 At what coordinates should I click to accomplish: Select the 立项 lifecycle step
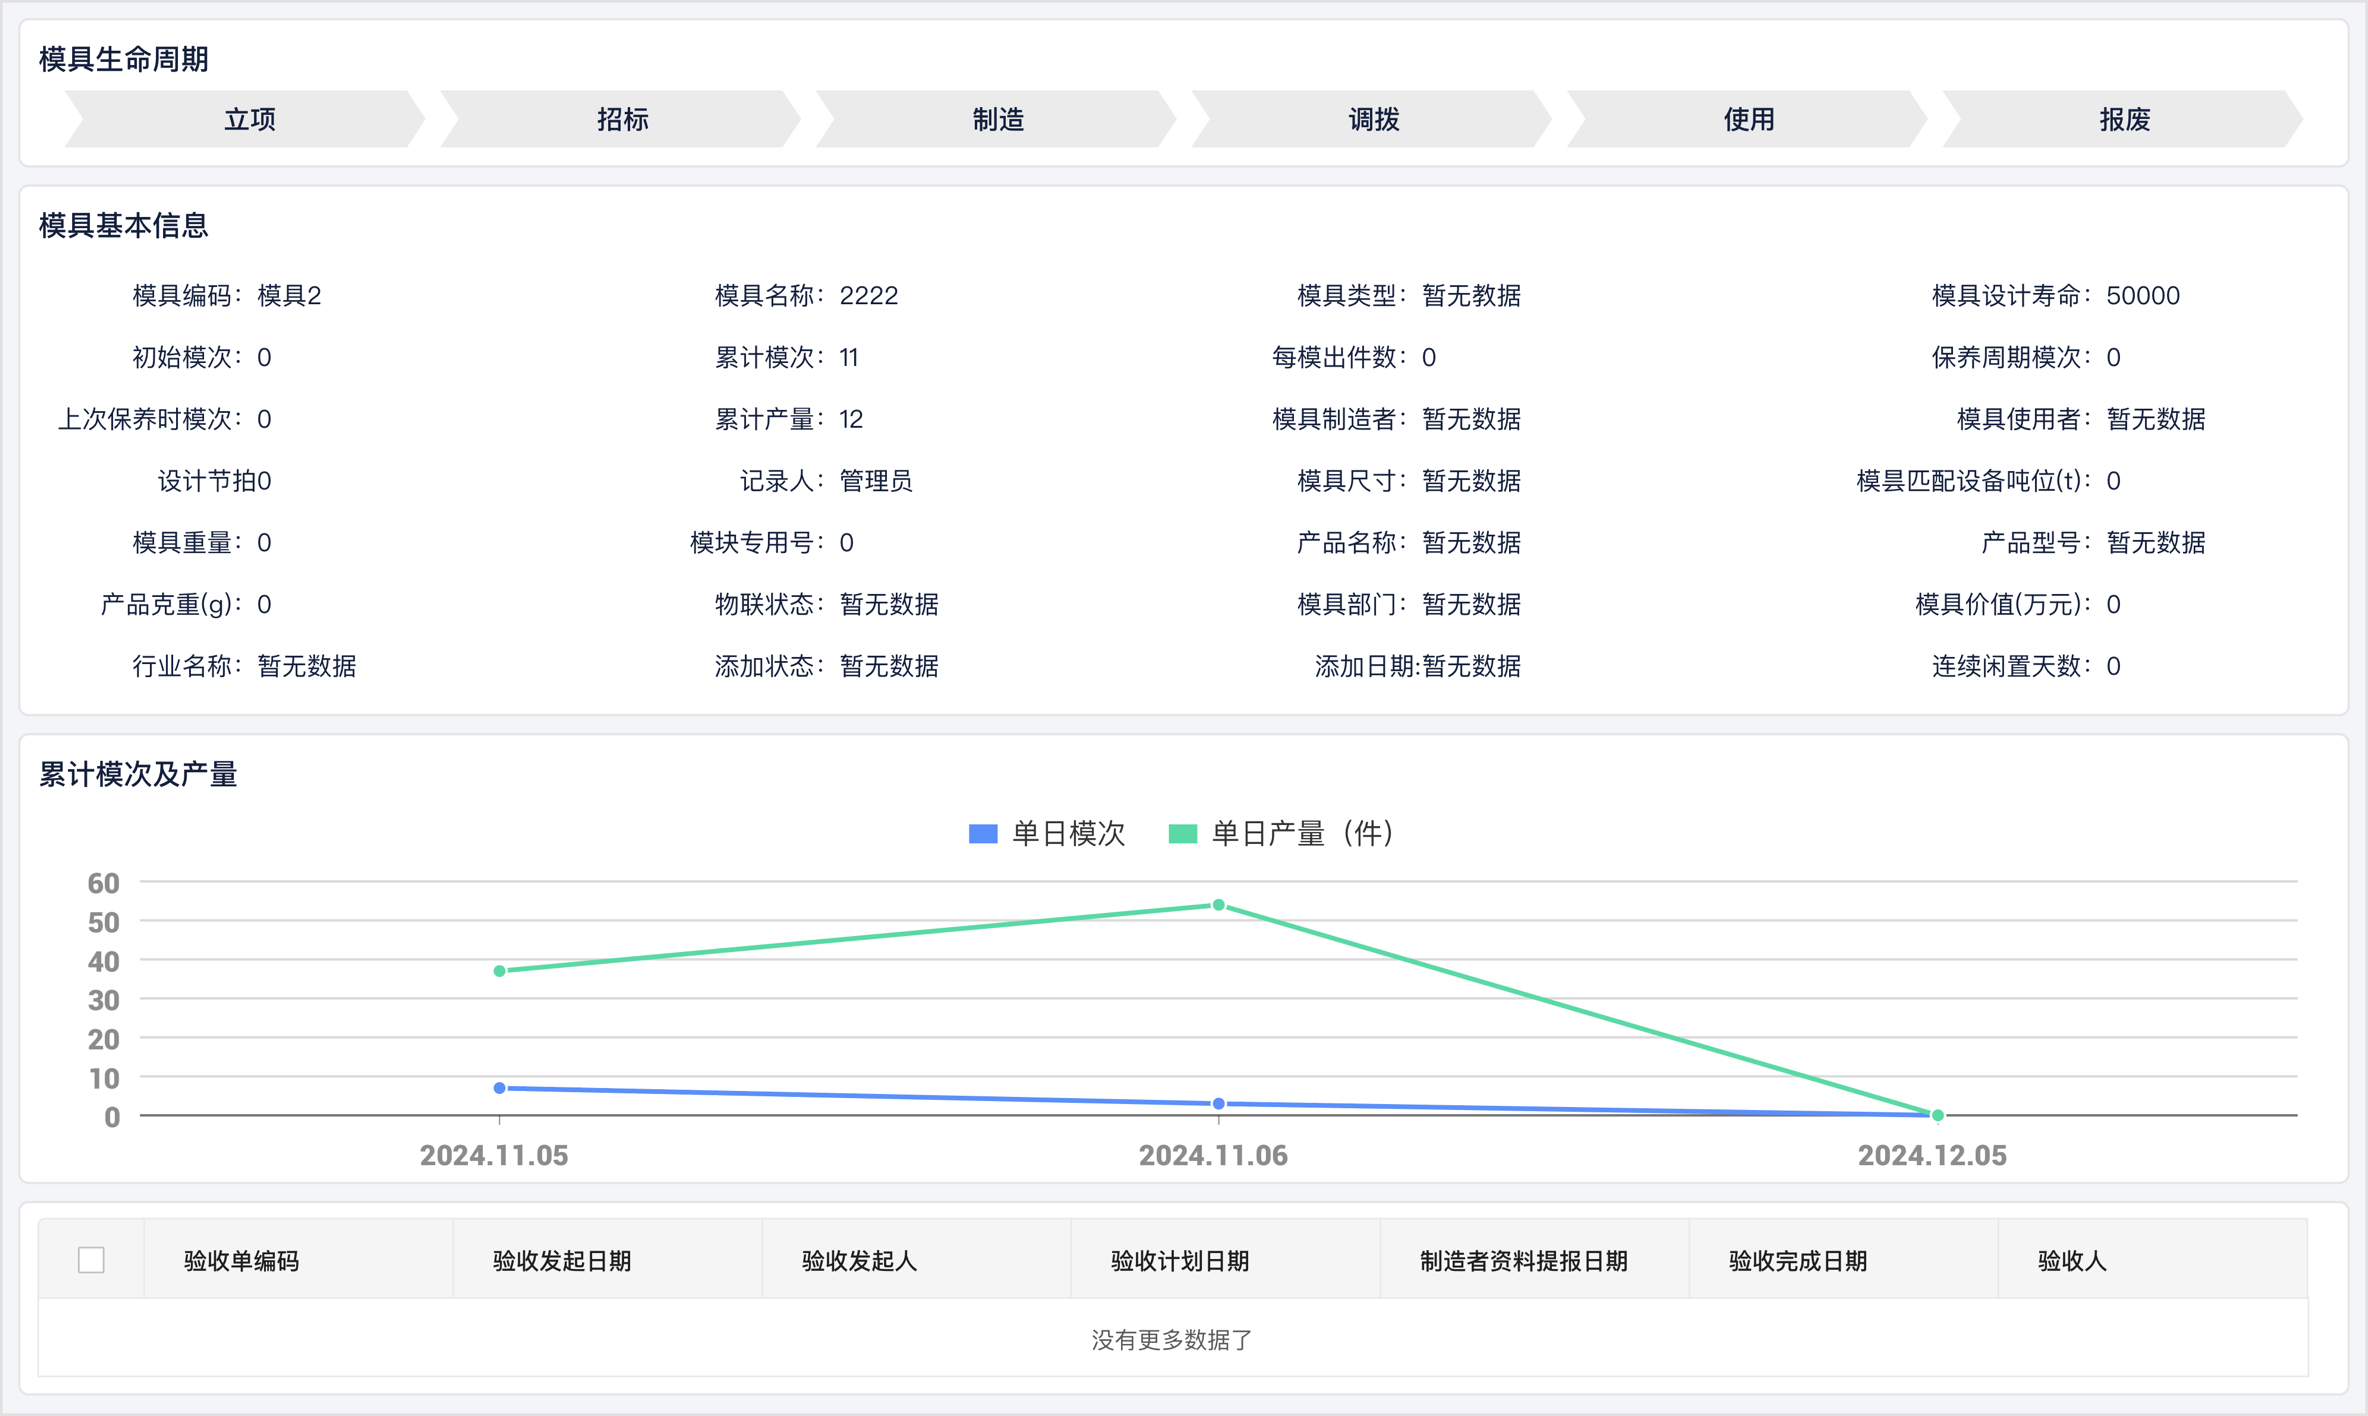click(246, 119)
